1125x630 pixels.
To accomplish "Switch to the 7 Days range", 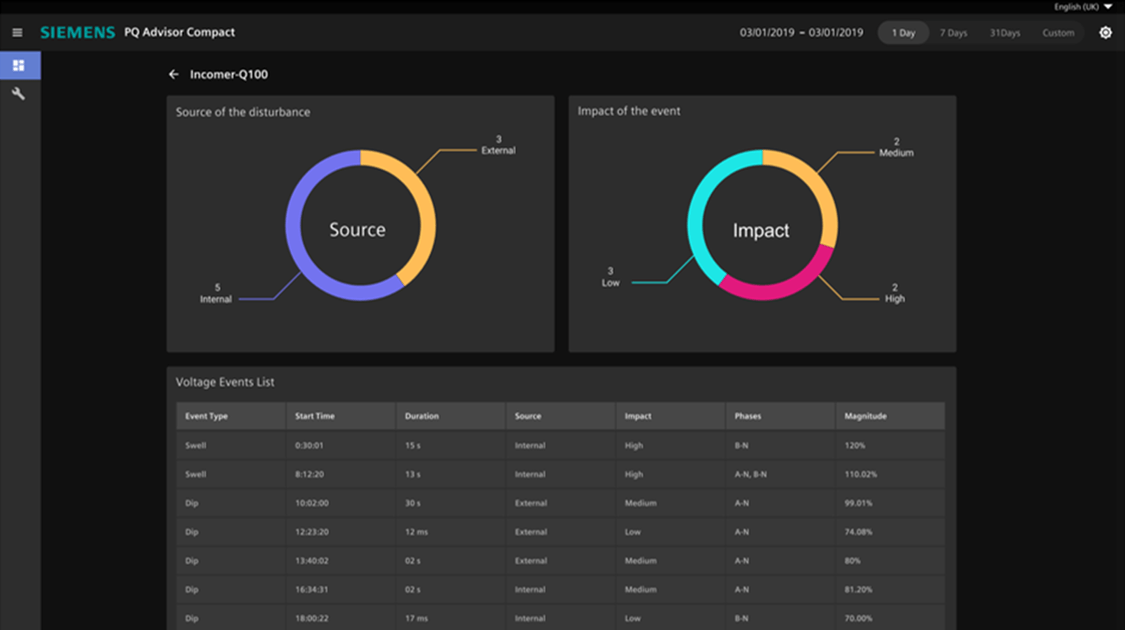I will (953, 33).
